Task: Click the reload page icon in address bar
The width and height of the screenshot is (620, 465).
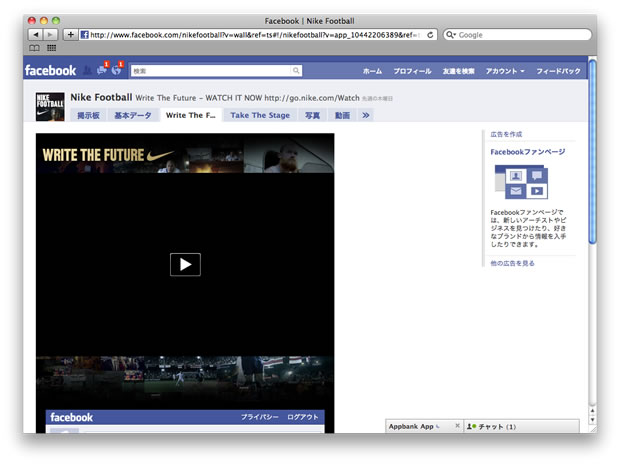Action: tap(430, 35)
